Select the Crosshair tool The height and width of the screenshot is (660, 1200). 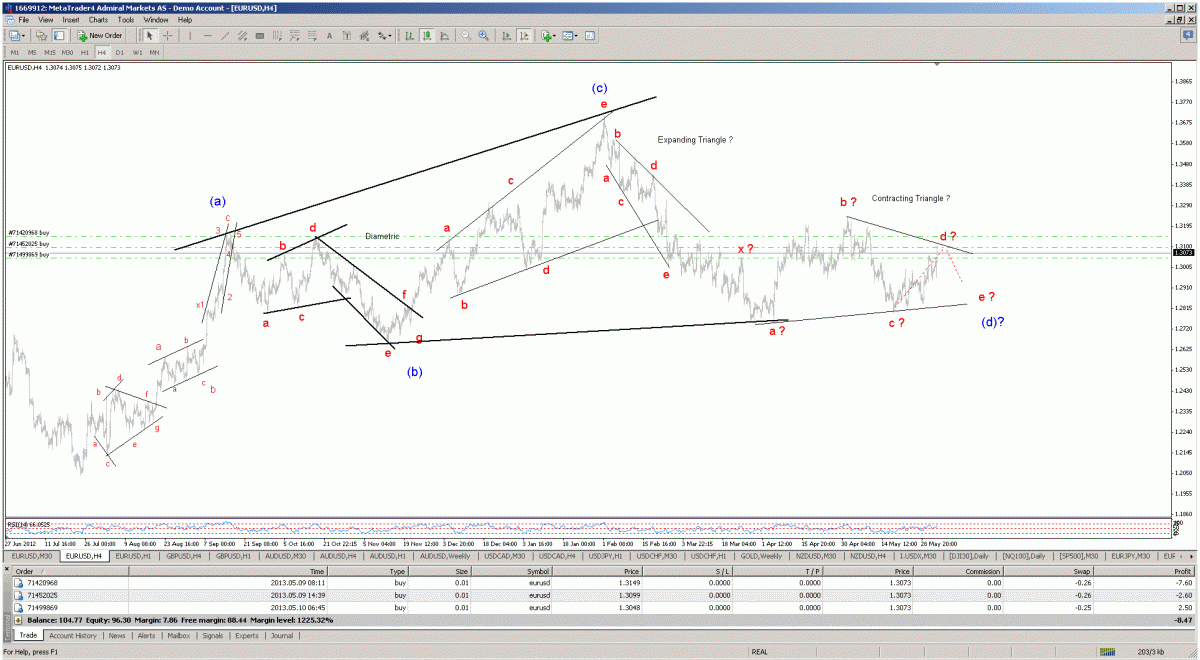[168, 35]
